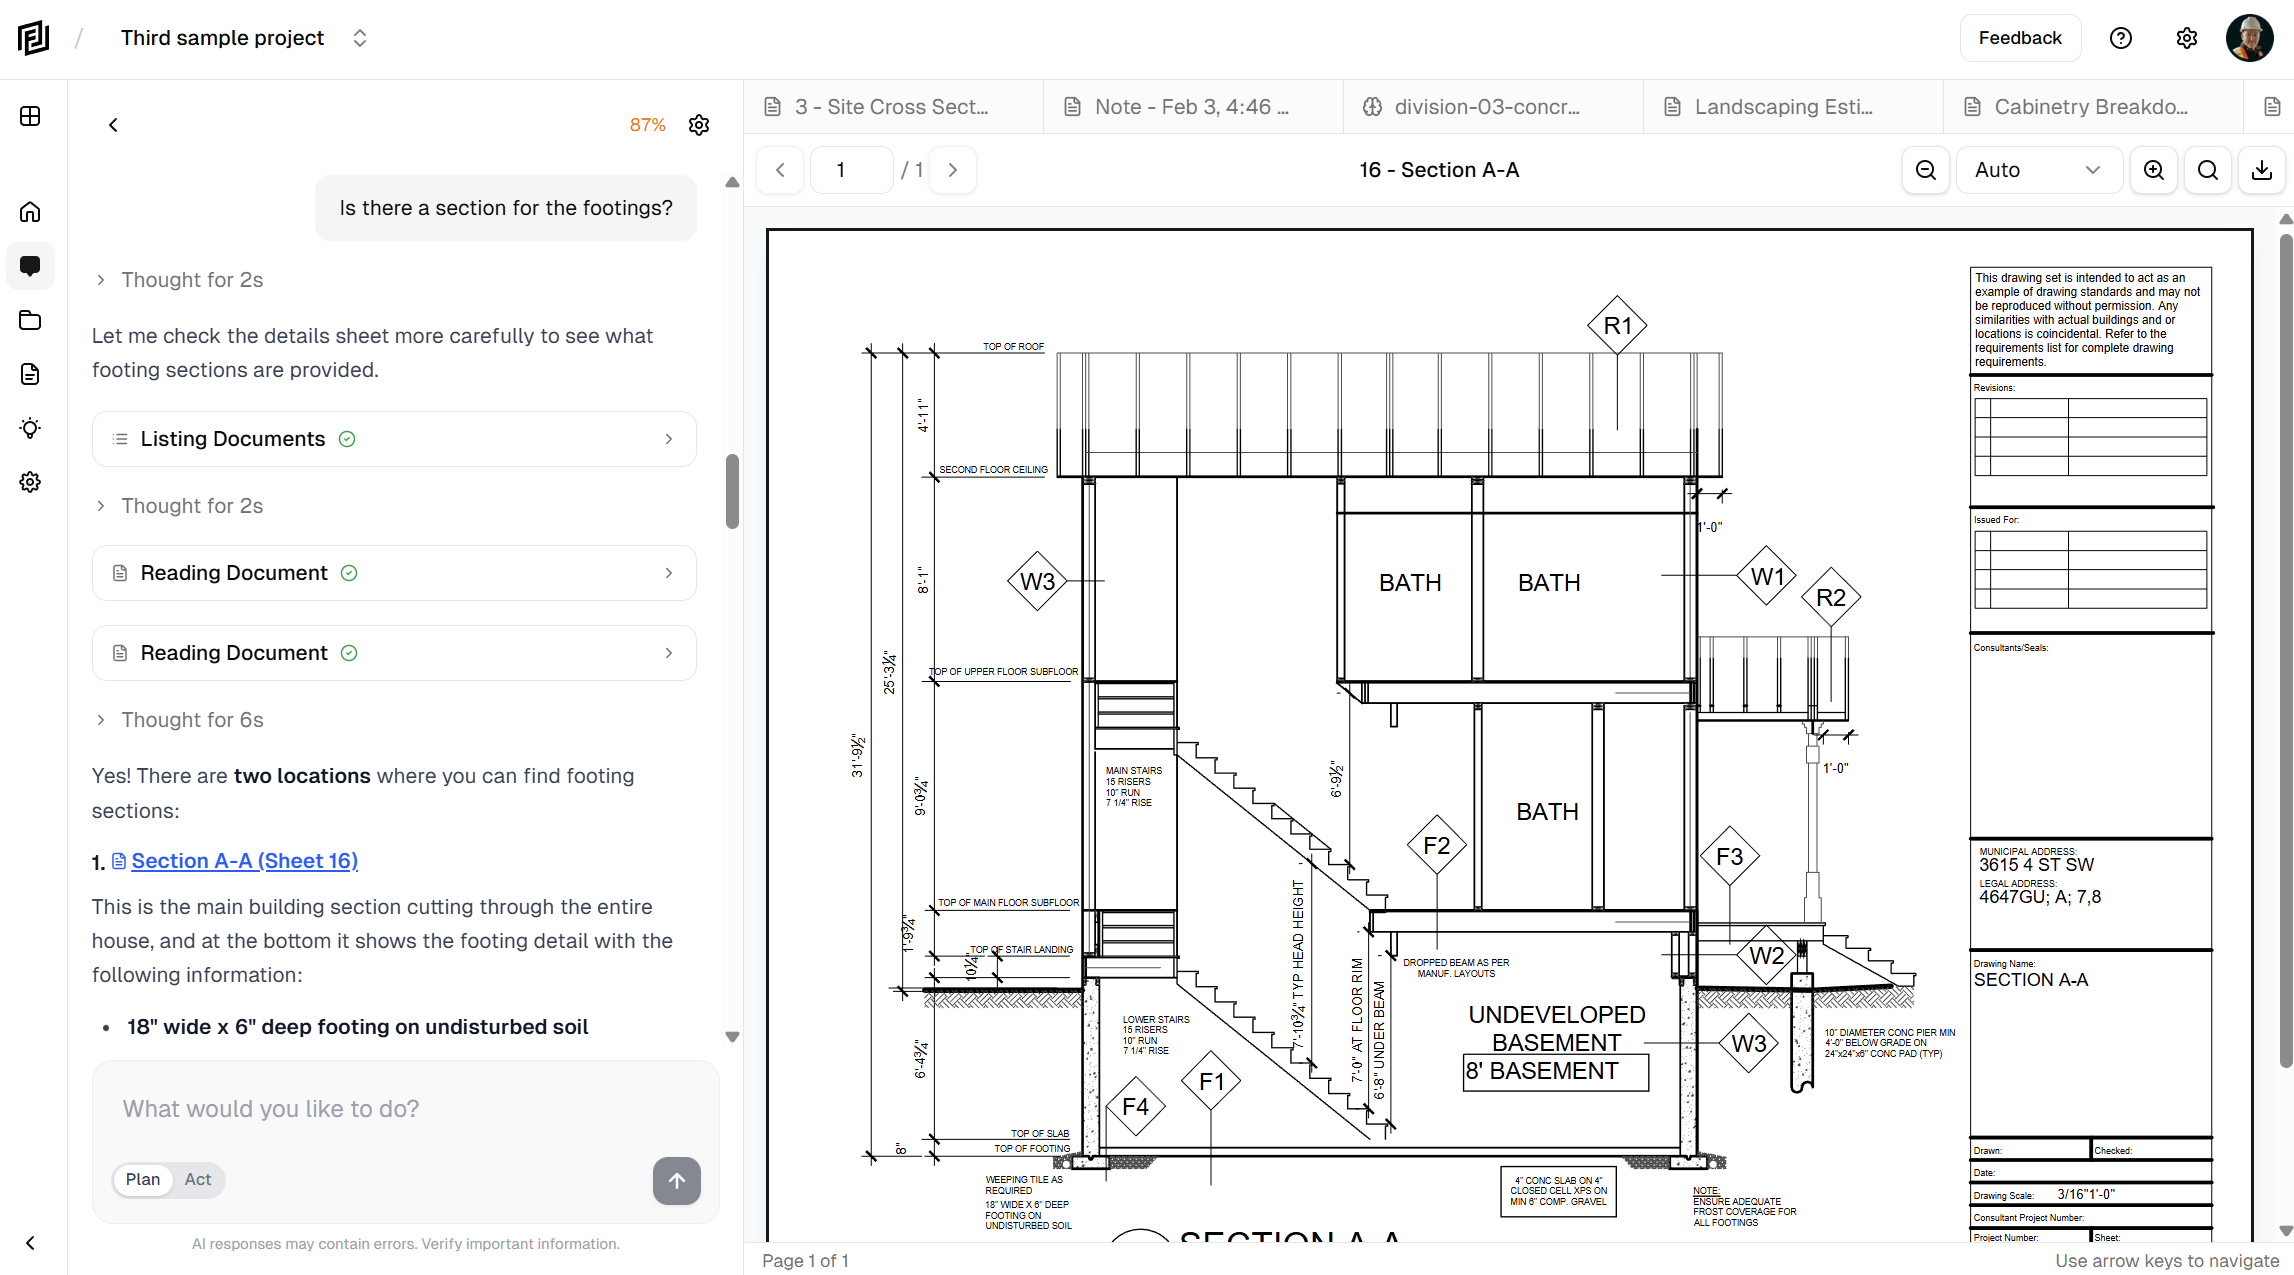The image size is (2294, 1275).
Task: Open the Section A-A (Sheet 16) link
Action: pos(244,861)
